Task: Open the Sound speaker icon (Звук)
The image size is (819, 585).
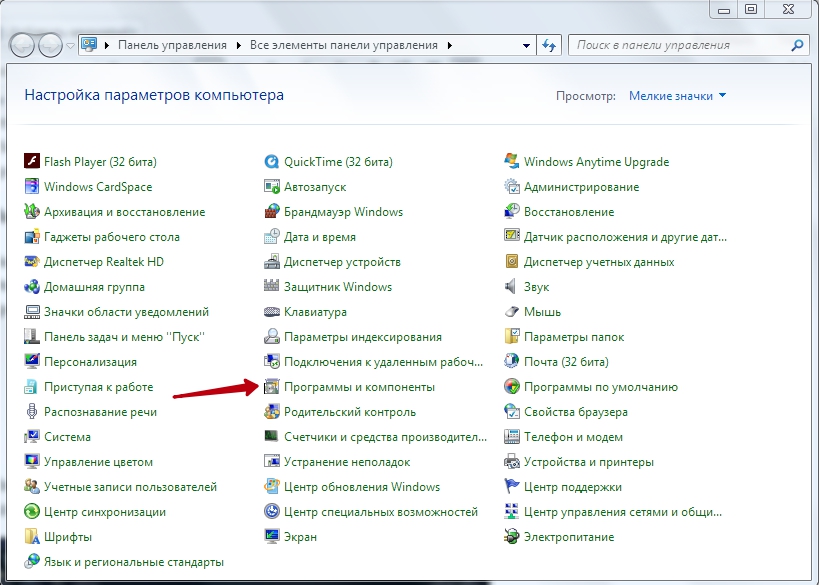Action: point(512,287)
